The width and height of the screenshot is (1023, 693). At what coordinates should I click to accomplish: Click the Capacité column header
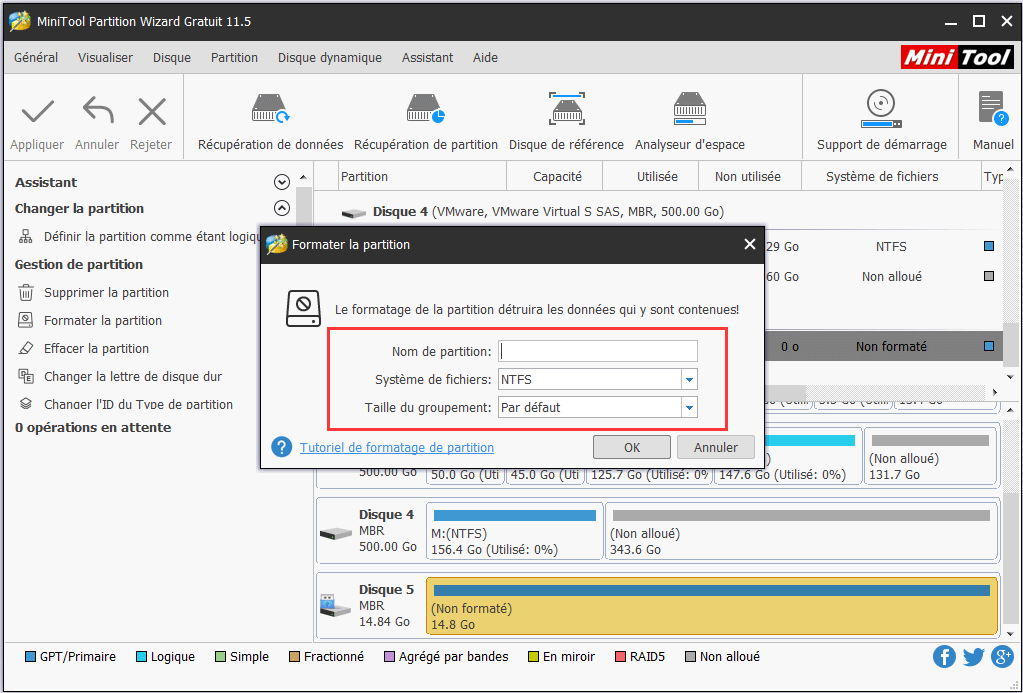(557, 176)
